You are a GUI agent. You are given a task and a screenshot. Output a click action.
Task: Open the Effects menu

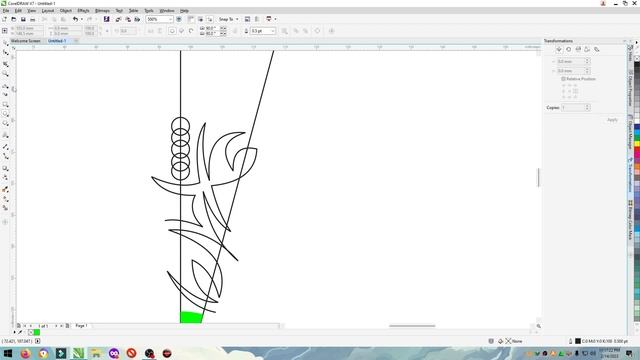(83, 11)
